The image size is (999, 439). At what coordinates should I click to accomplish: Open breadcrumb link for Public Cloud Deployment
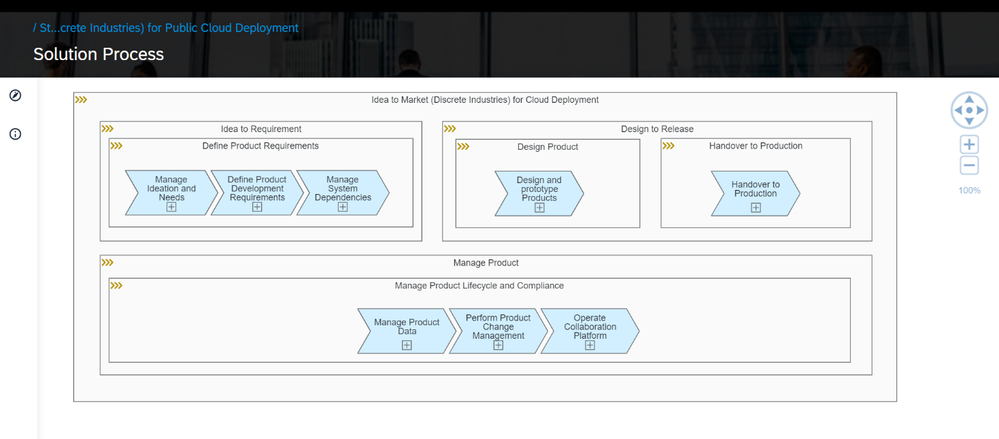pos(166,28)
